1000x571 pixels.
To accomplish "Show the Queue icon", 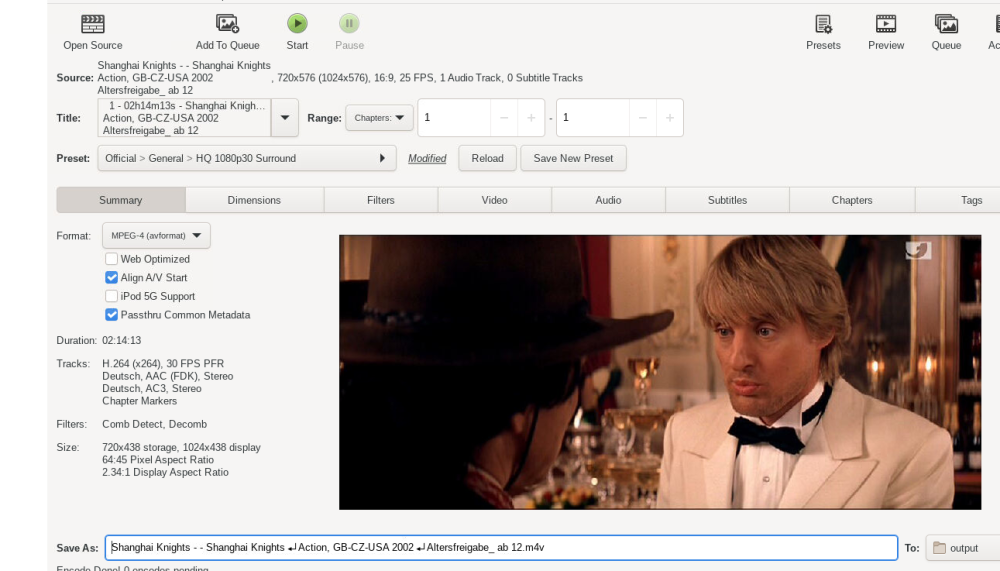I will [x=946, y=24].
